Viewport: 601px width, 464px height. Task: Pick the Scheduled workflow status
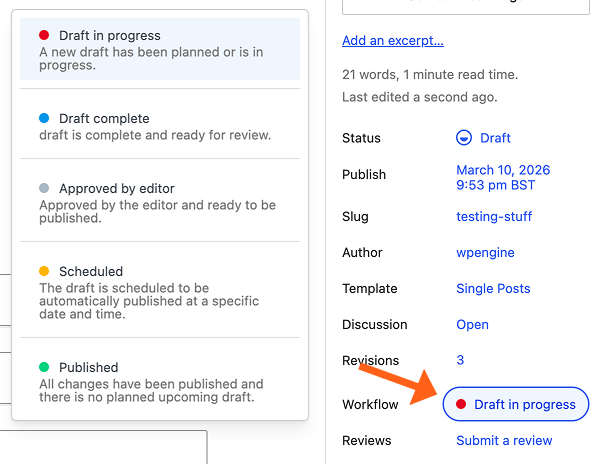pos(160,292)
